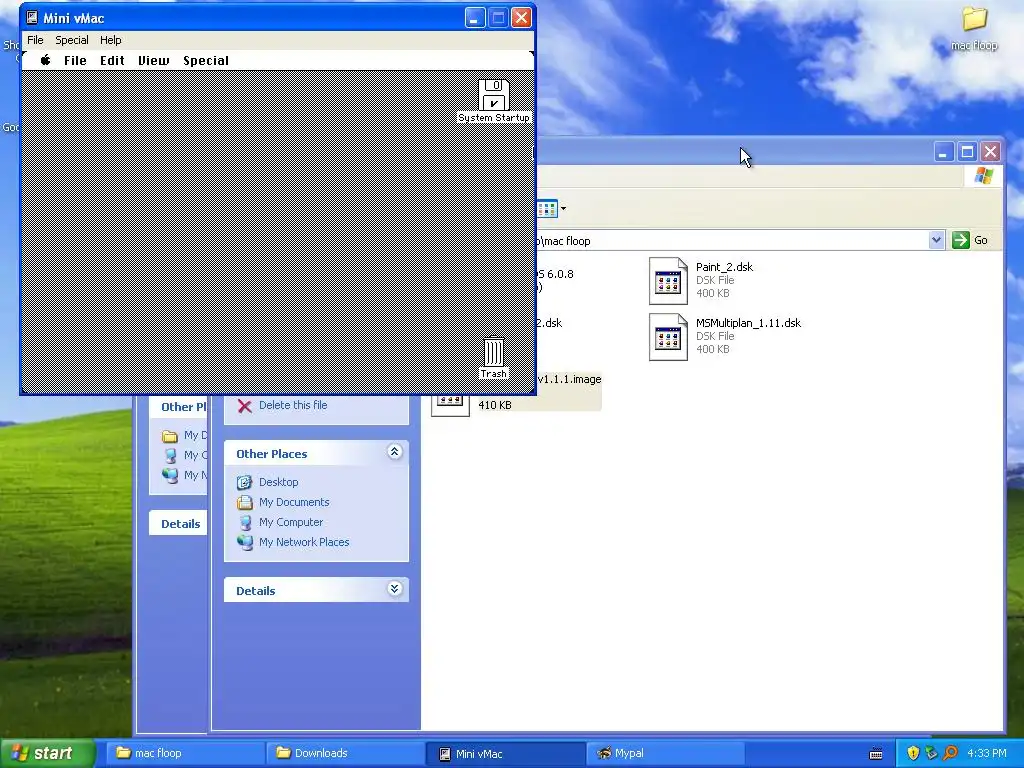Image resolution: width=1024 pixels, height=768 pixels.
Task: Expand the Explorer address bar dropdown
Action: (x=936, y=240)
